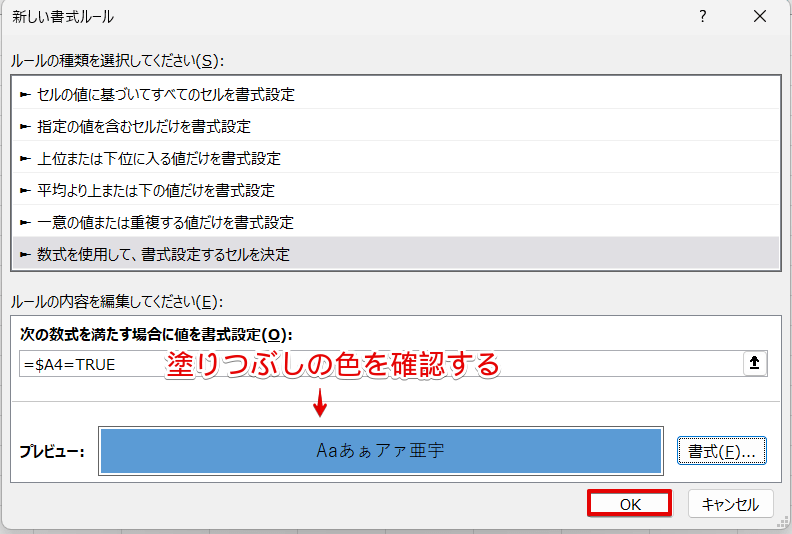
Task: Close the 新しい書式ルール dialog
Action: pyautogui.click(x=760, y=17)
